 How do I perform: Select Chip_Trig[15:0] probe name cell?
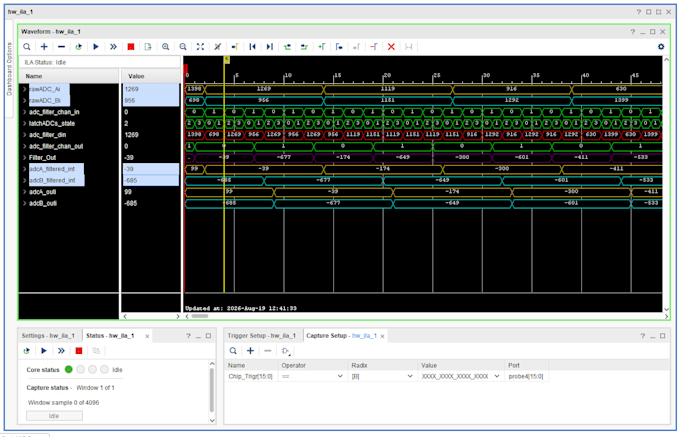coord(251,376)
